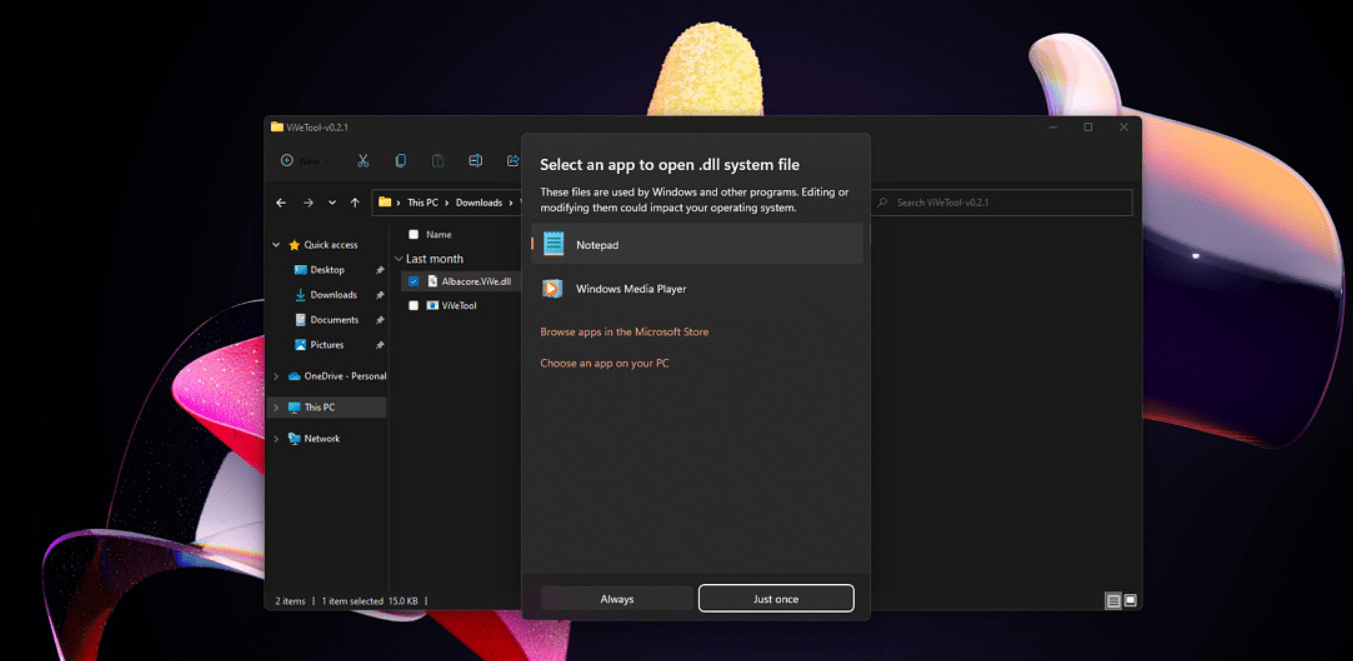Open Downloads from the breadcrumb path
The image size is (1353, 661).
pos(481,202)
